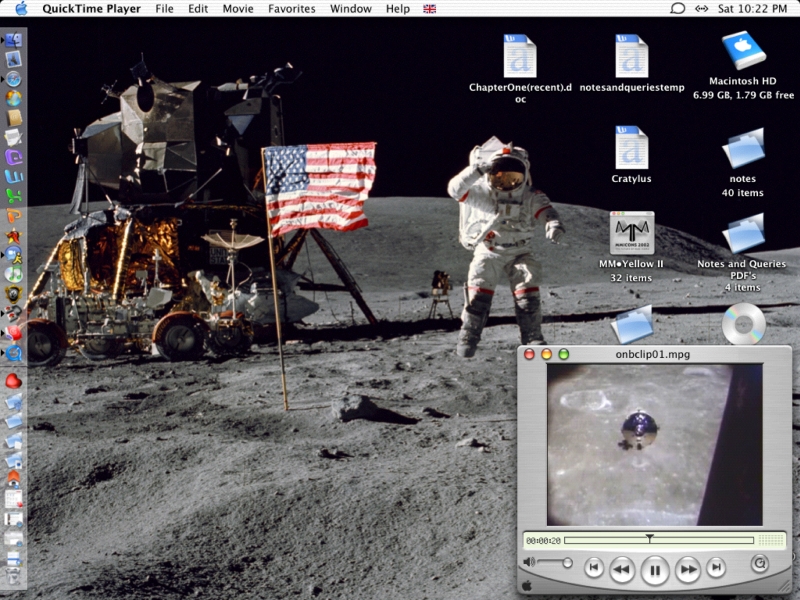Open the Favorites menu
This screenshot has height=600, width=800.
[x=291, y=9]
